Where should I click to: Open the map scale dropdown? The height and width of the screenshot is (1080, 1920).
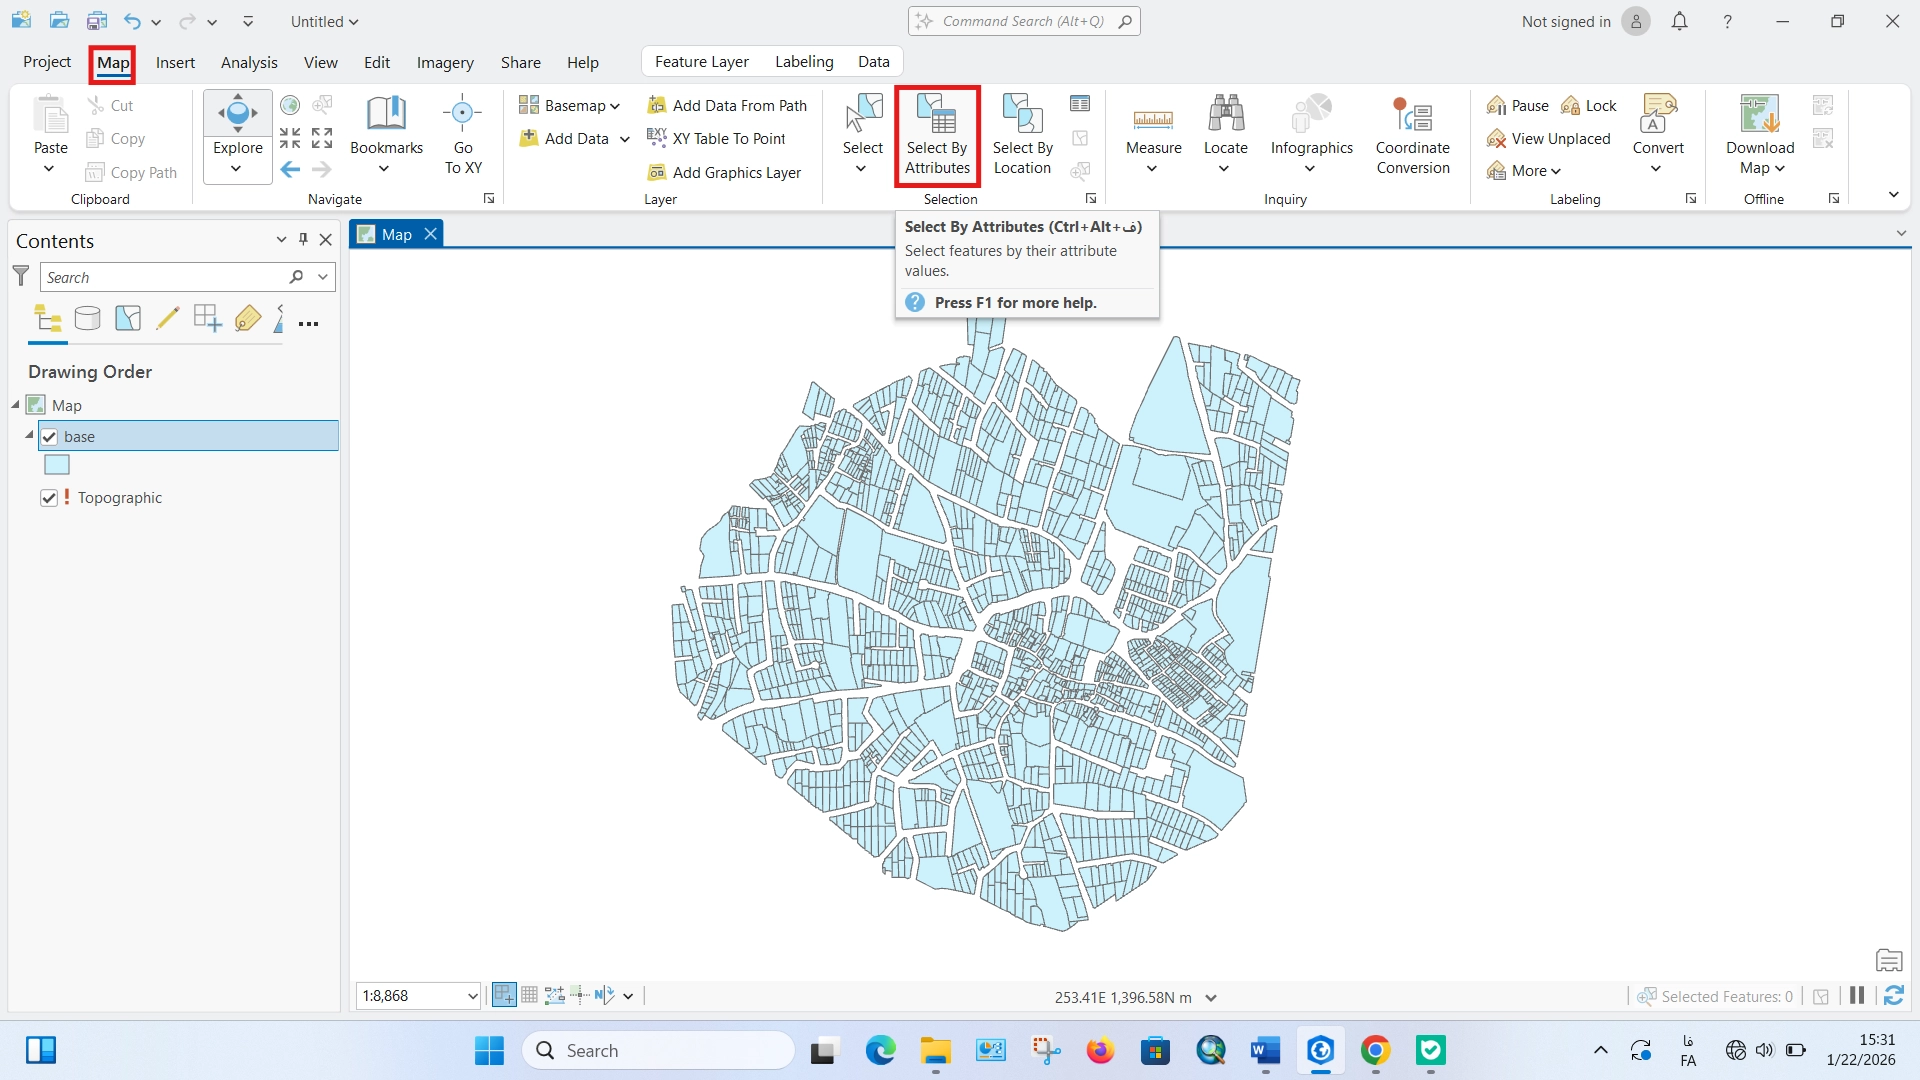[x=472, y=996]
